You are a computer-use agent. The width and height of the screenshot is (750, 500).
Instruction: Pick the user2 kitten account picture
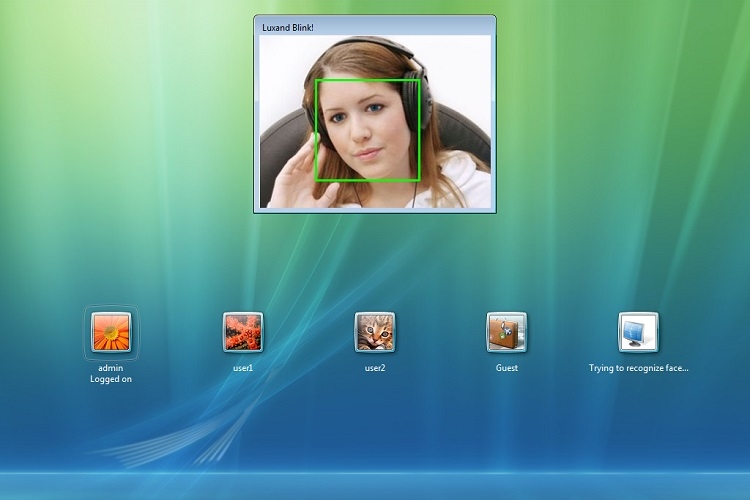(x=375, y=332)
